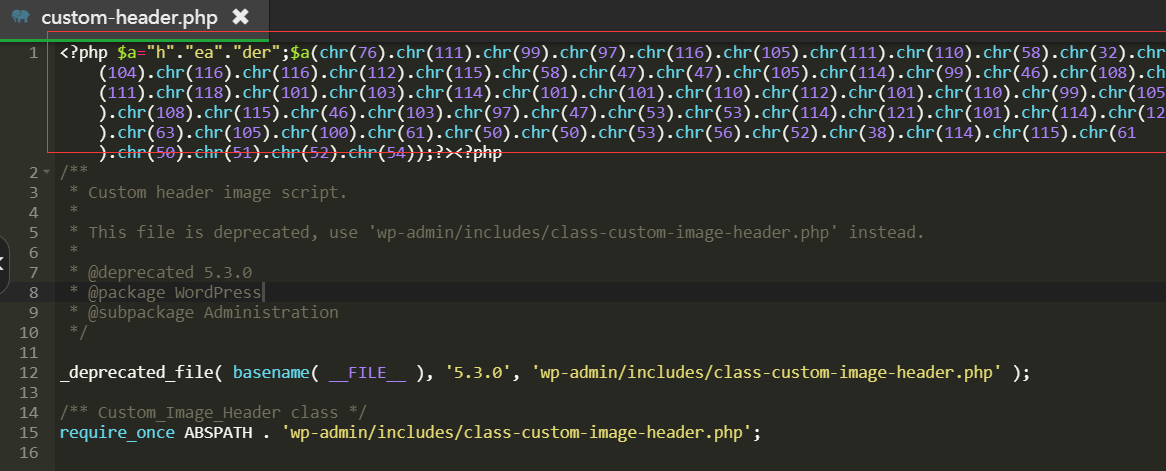Click line number 16 in the gutter
This screenshot has height=471, width=1166.
pos(29,452)
